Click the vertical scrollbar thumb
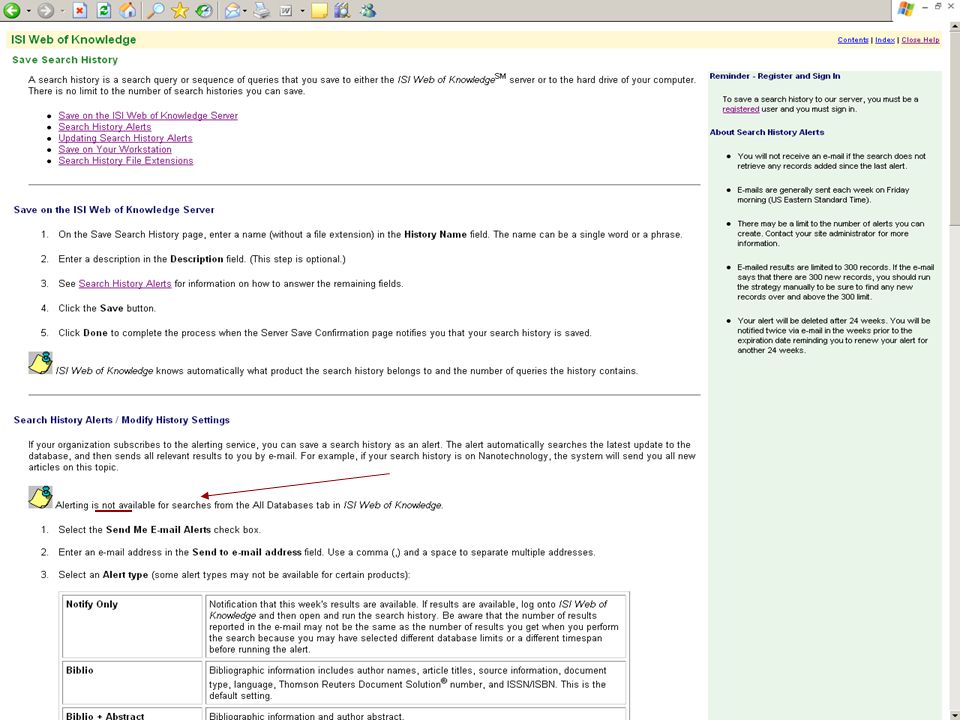960x720 pixels. point(954,130)
